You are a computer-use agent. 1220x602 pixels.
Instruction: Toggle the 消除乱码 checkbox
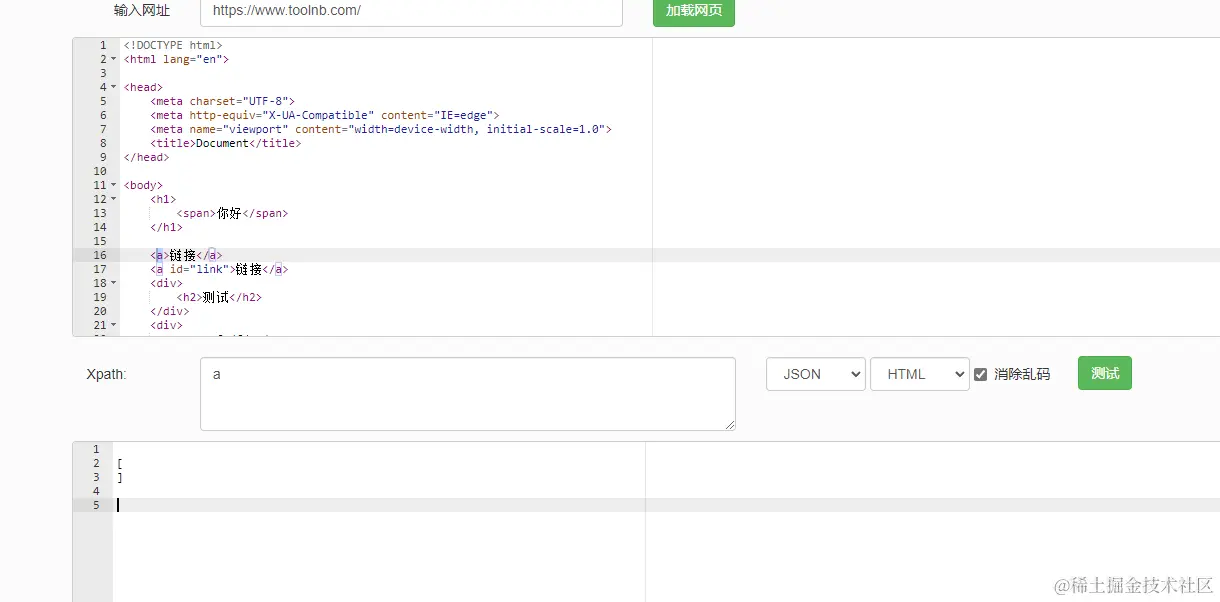pos(980,374)
